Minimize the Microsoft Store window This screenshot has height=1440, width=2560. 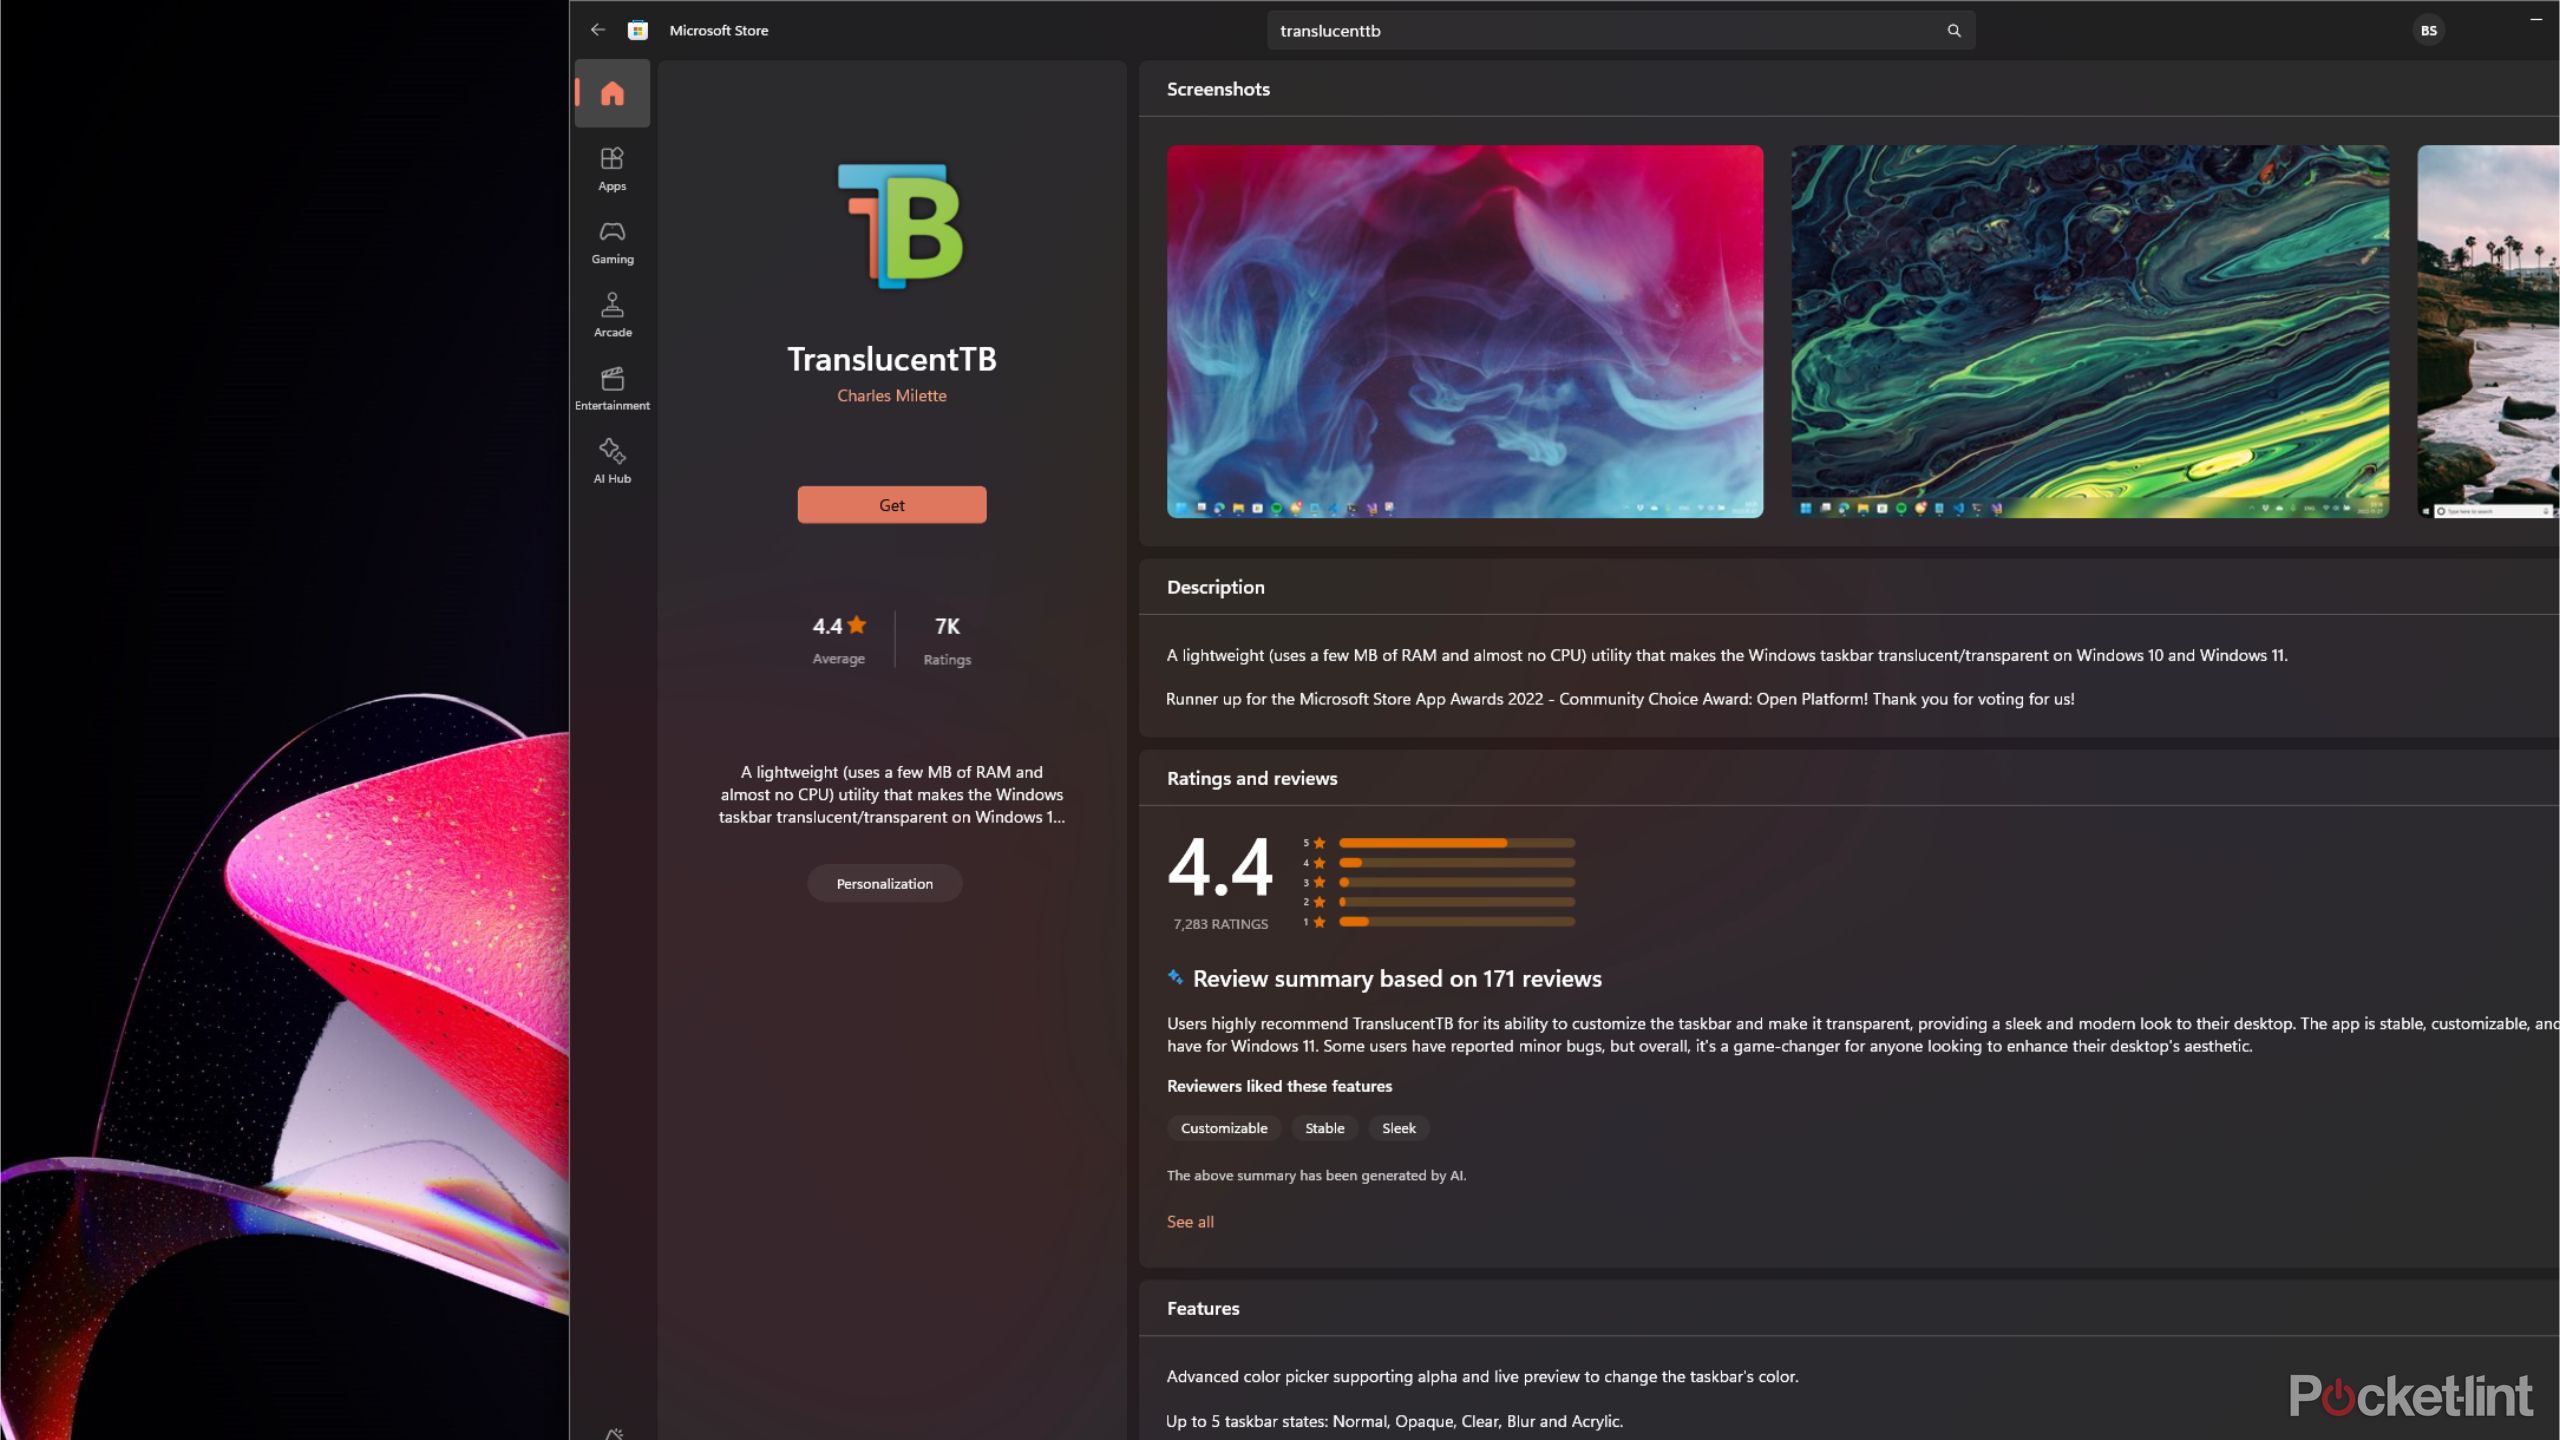pyautogui.click(x=2536, y=20)
